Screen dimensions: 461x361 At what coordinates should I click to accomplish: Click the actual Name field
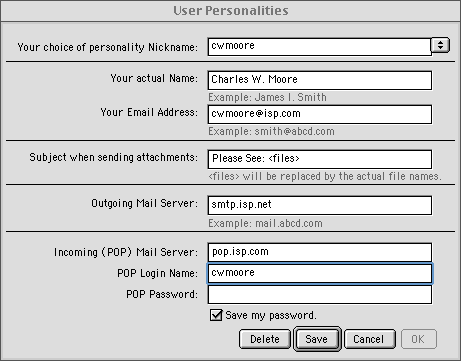coord(320,80)
